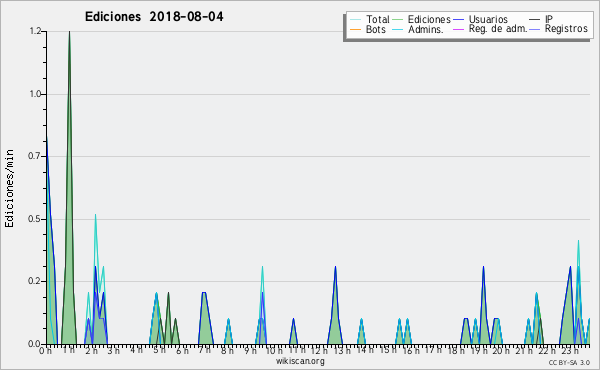Image resolution: width=600 pixels, height=370 pixels.
Task: Click the Ediciones legend green line
Action: click(x=398, y=20)
